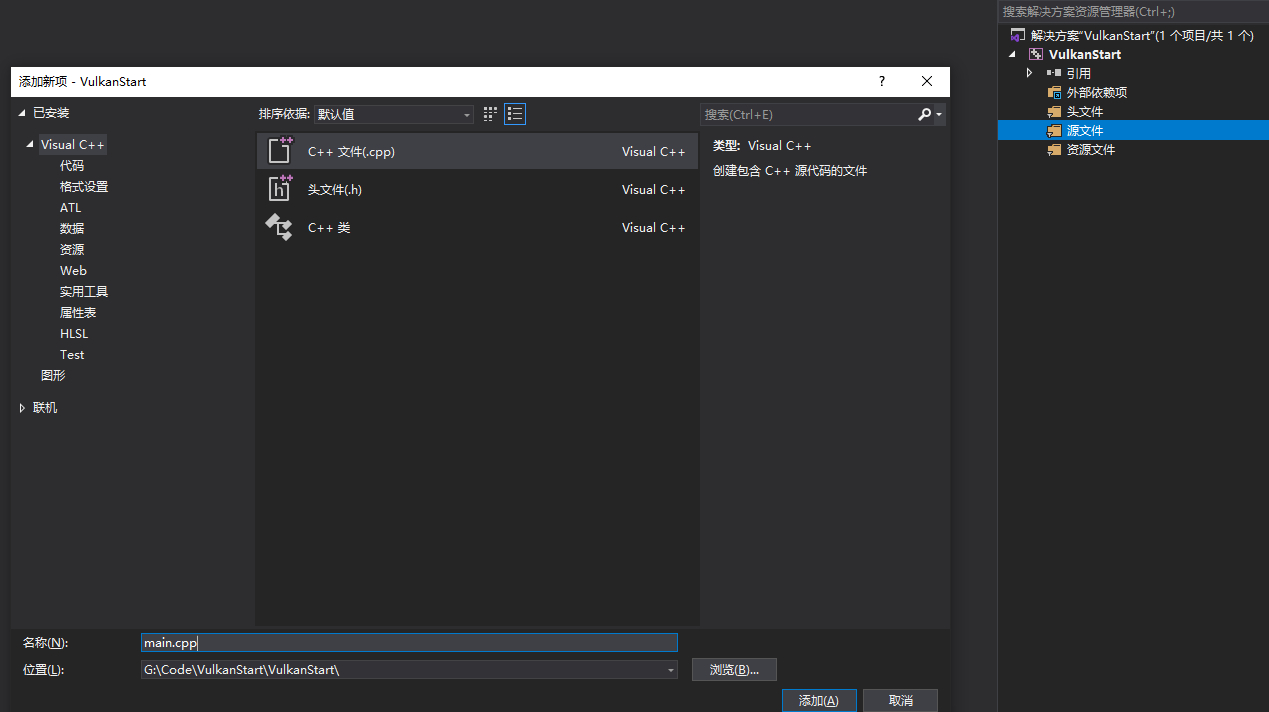Screen dimensions: 1269x712
Task: Click the help question mark button
Action: tap(881, 81)
